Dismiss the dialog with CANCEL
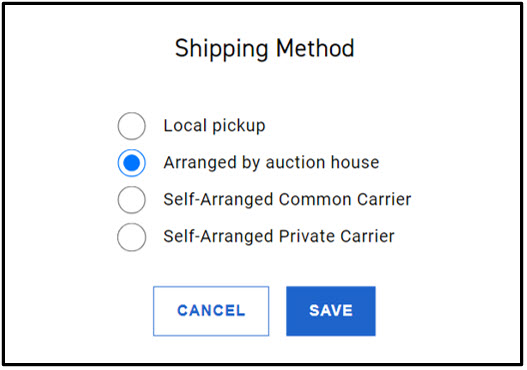 click(x=211, y=311)
